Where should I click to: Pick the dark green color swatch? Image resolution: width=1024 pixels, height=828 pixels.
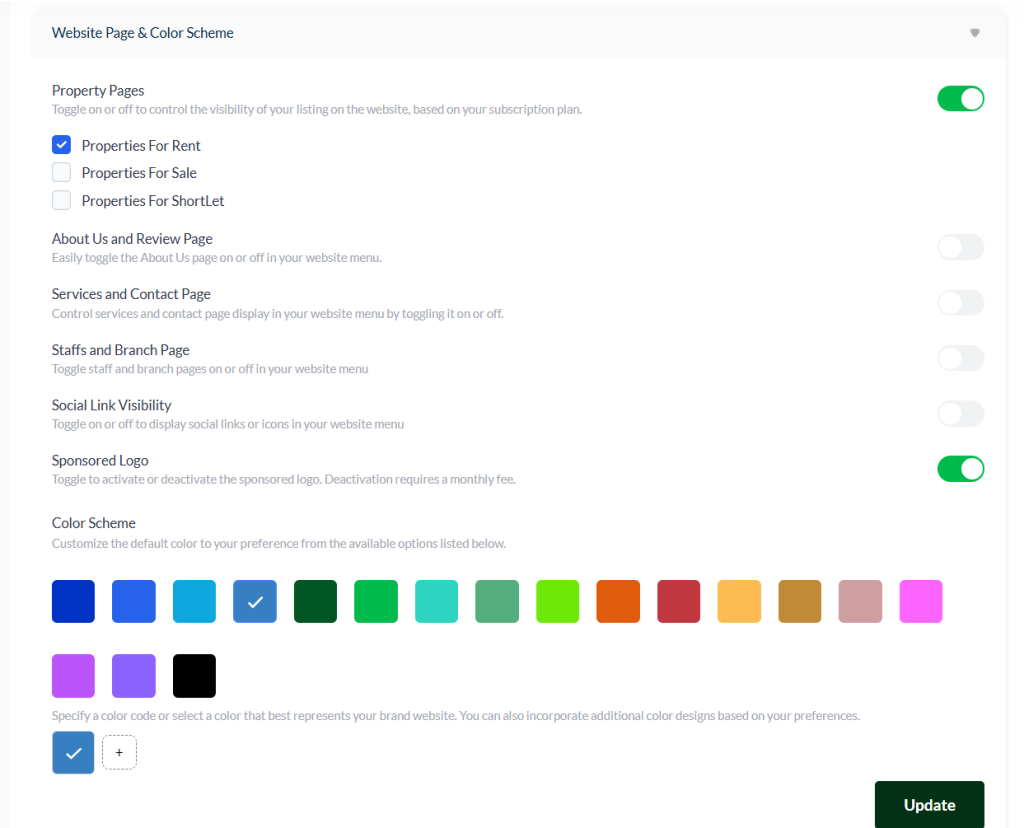pyautogui.click(x=315, y=602)
